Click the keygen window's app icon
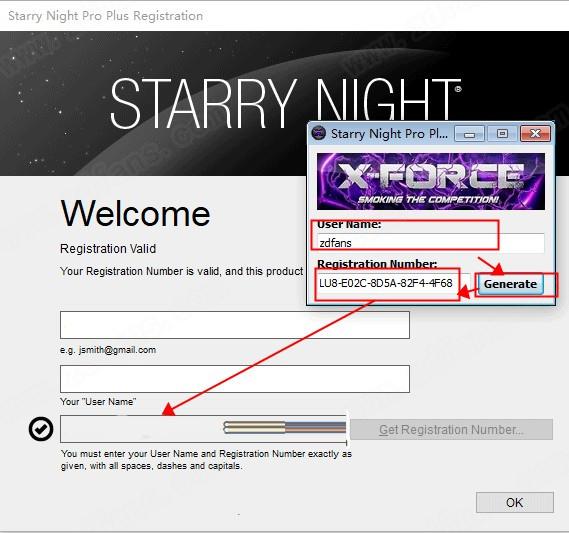 coord(319,133)
